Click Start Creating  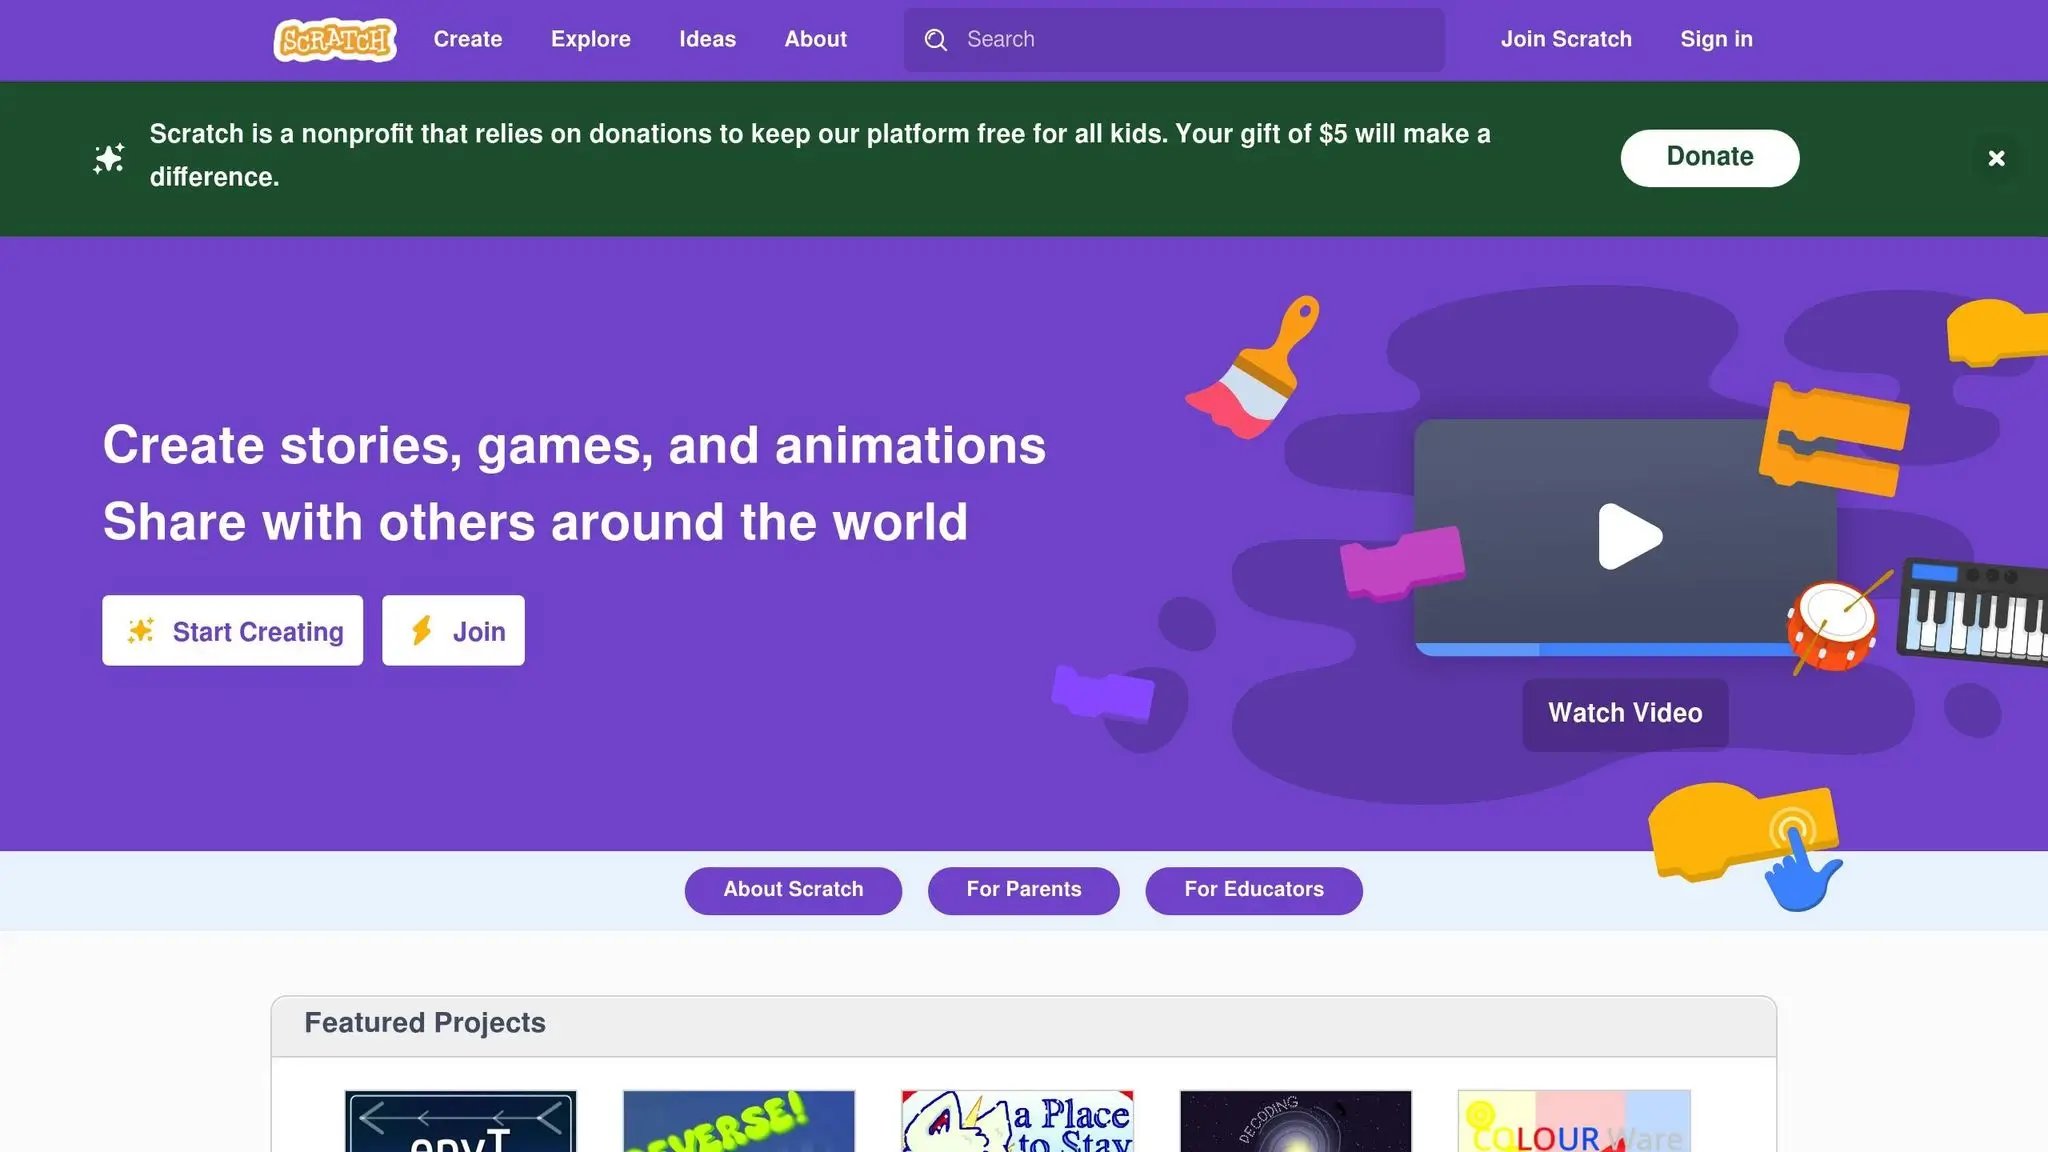click(232, 630)
